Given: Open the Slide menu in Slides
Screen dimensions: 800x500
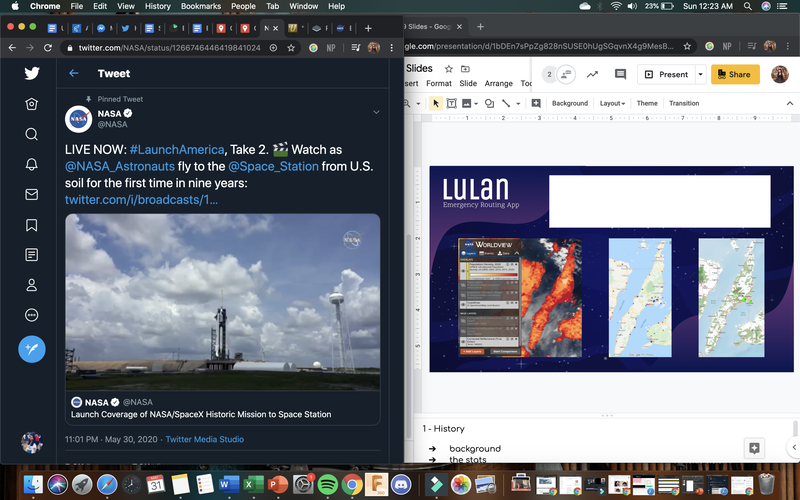Looking at the screenshot, I should point(468,83).
